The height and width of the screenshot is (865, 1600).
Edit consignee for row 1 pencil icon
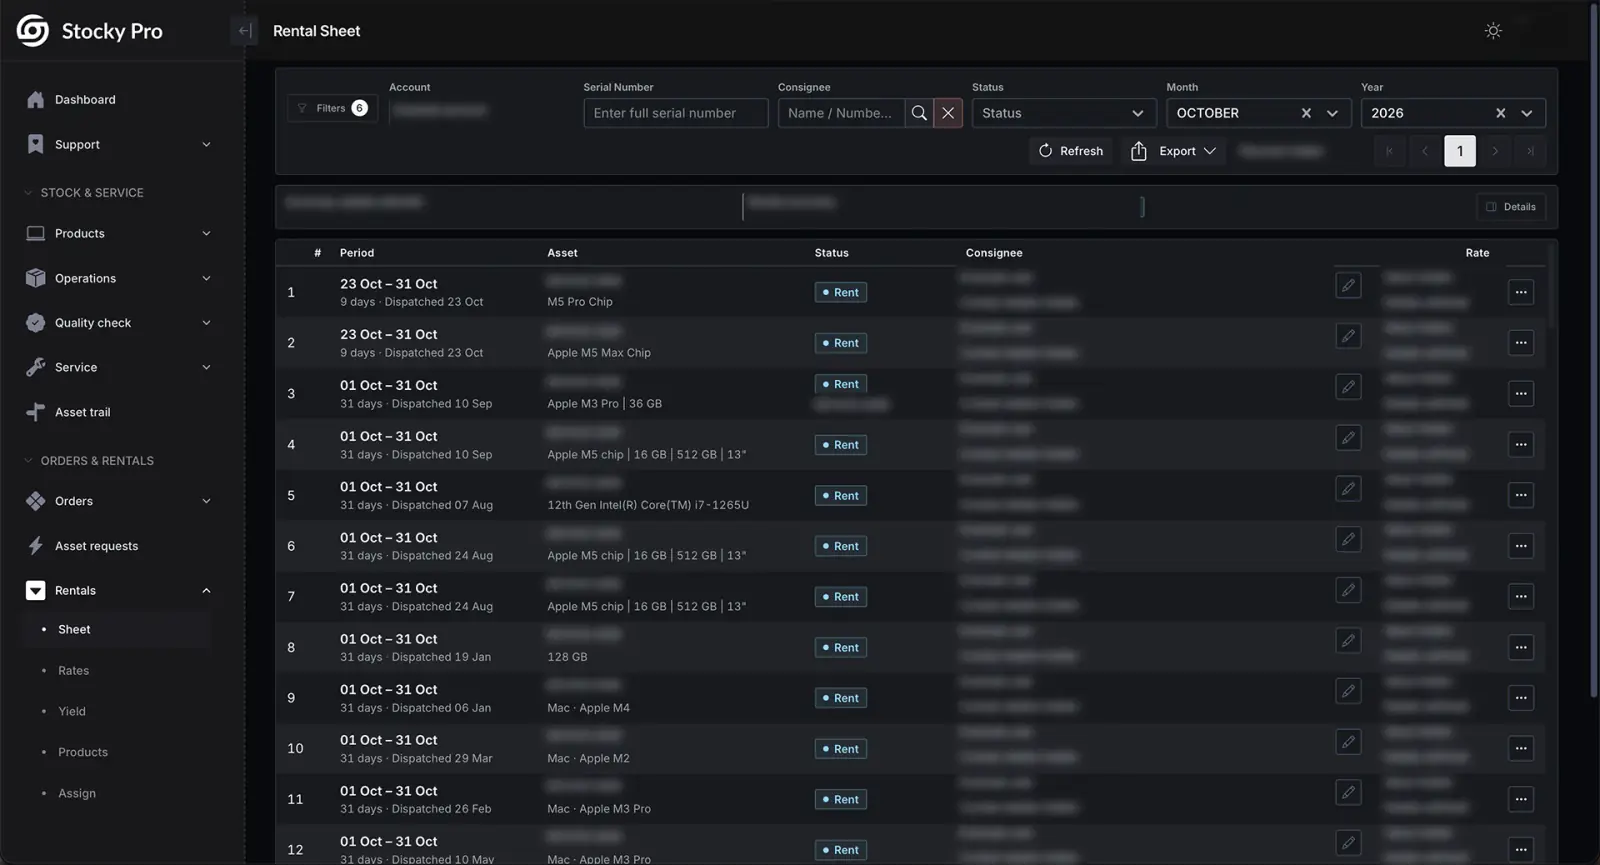pyautogui.click(x=1348, y=286)
